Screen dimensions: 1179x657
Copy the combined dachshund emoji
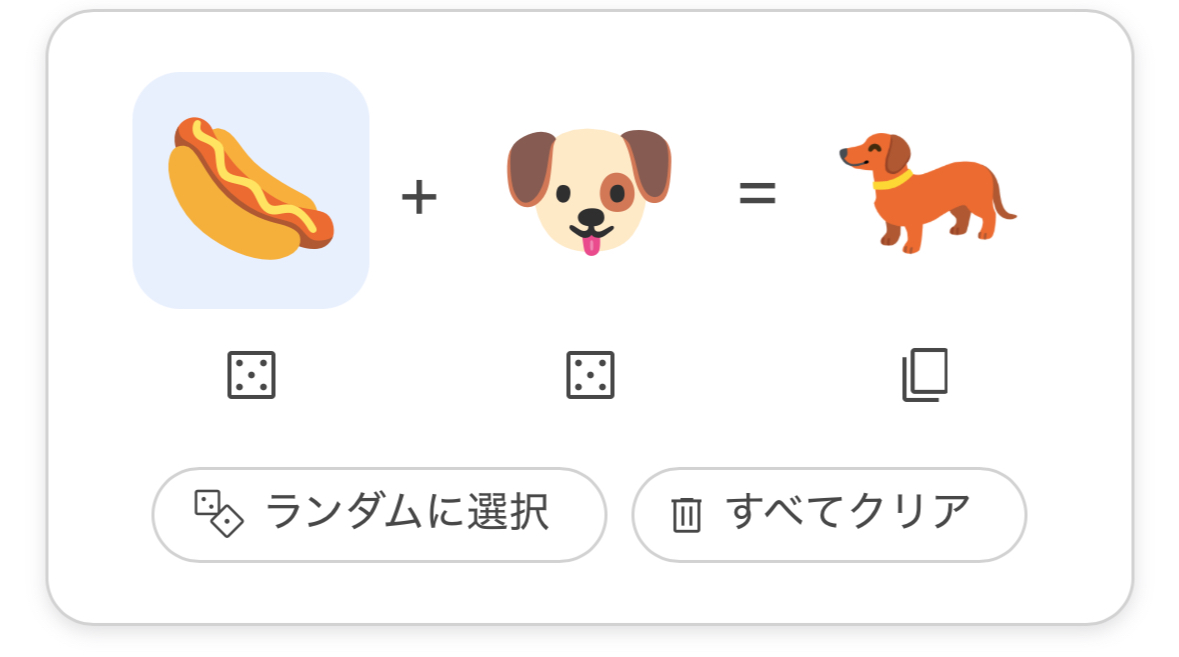click(x=925, y=374)
